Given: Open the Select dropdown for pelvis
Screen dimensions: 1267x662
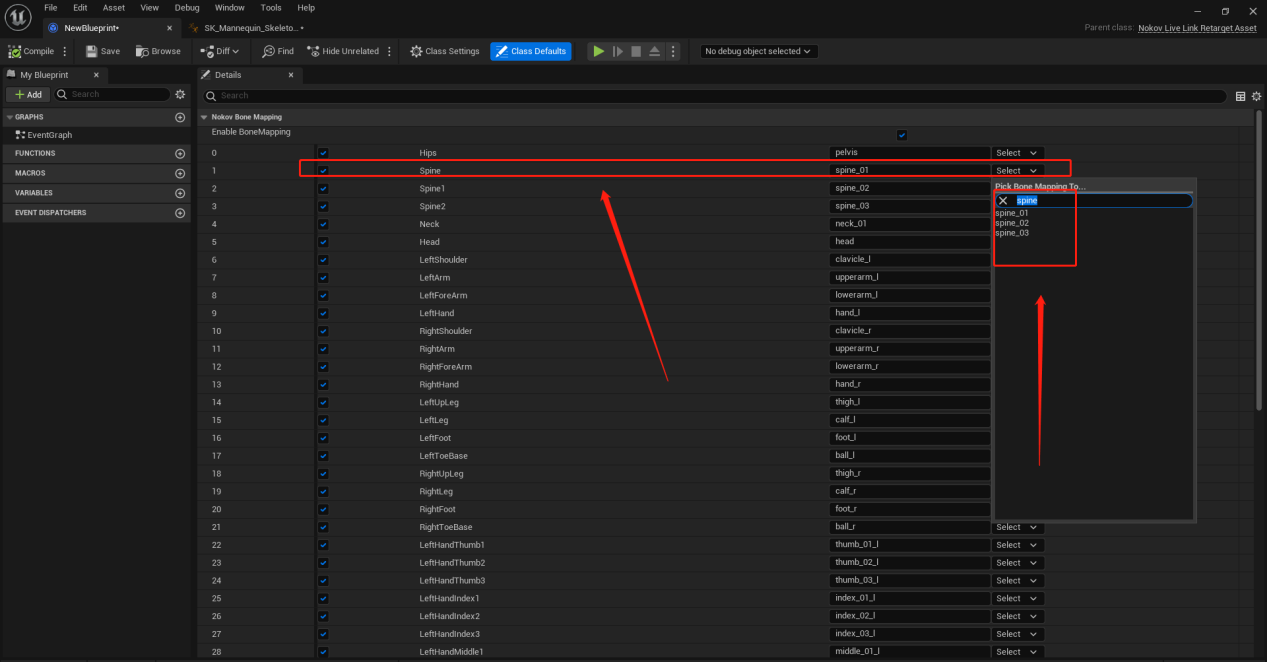Looking at the screenshot, I should click(x=1017, y=153).
